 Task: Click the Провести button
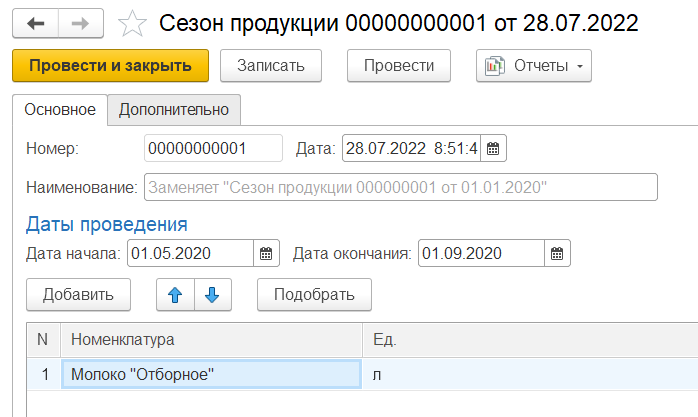[398, 65]
